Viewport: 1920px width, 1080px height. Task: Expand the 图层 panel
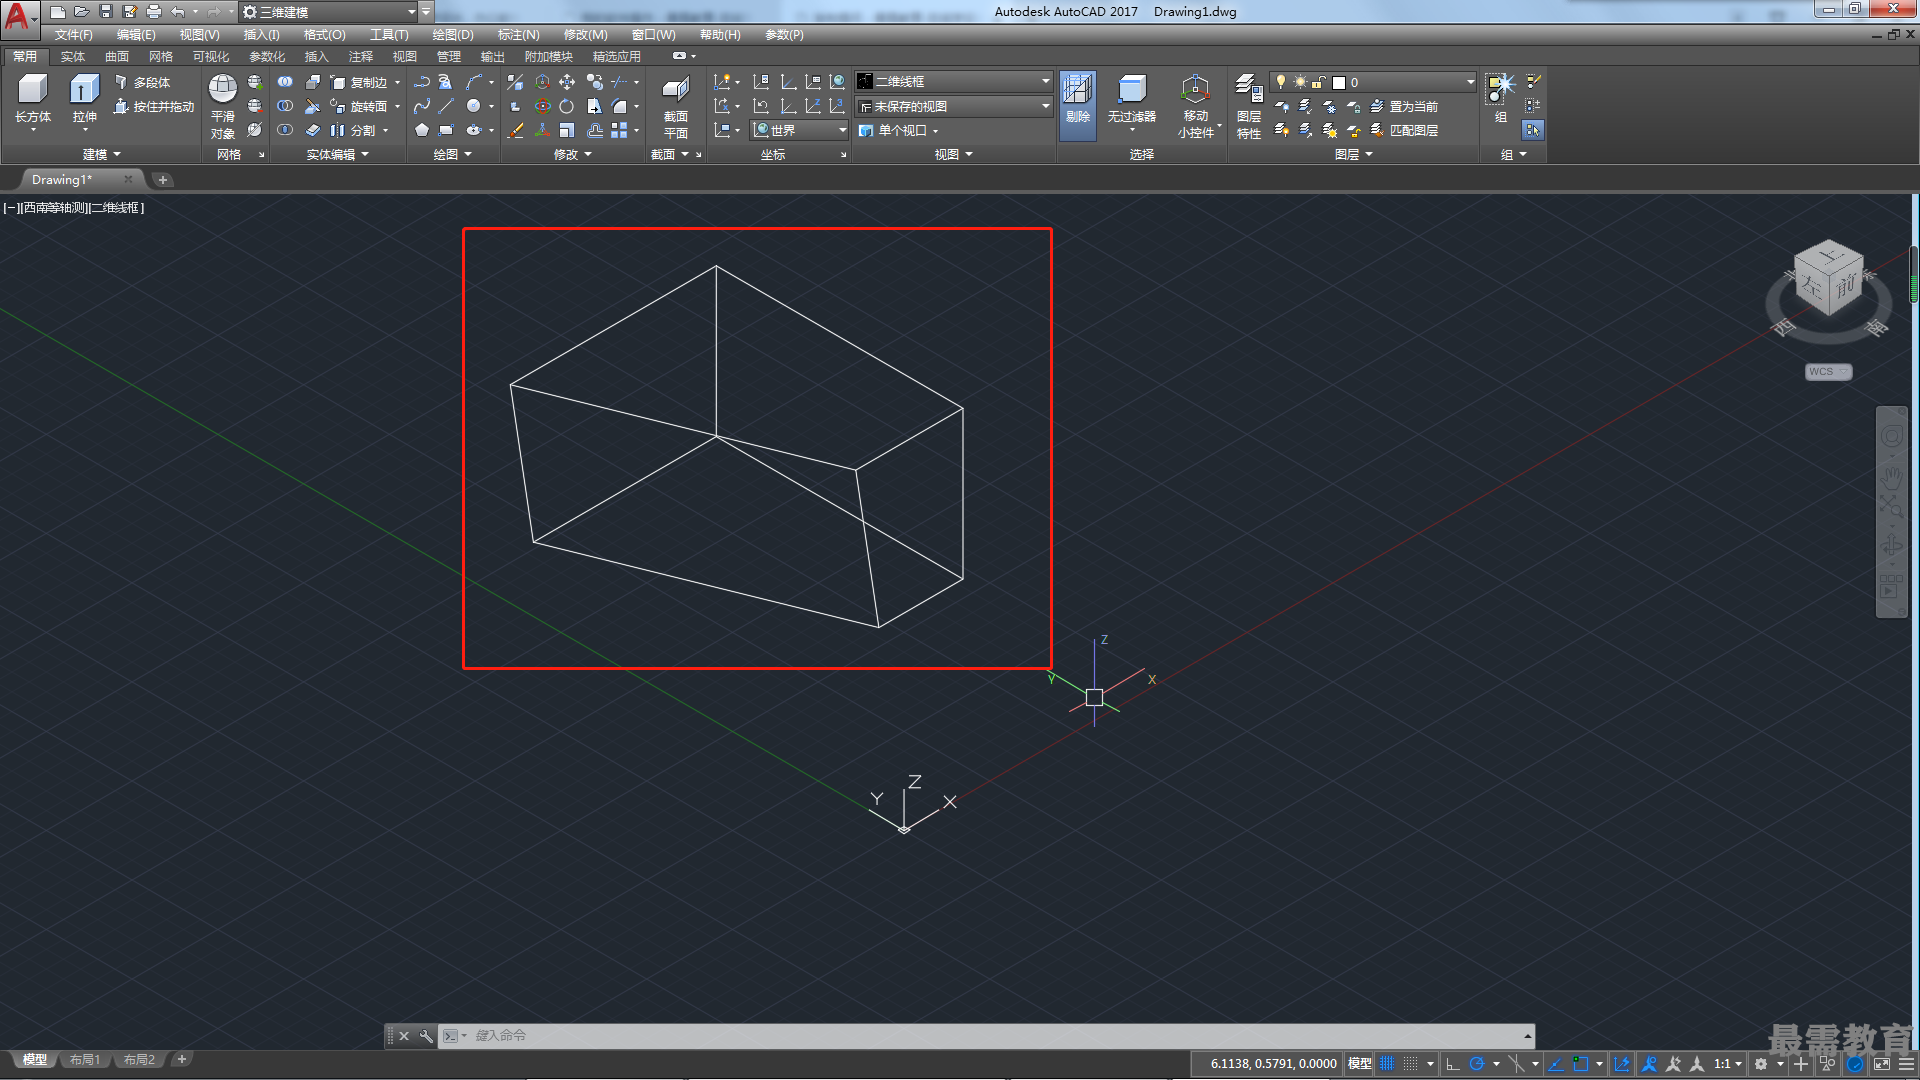click(1354, 154)
